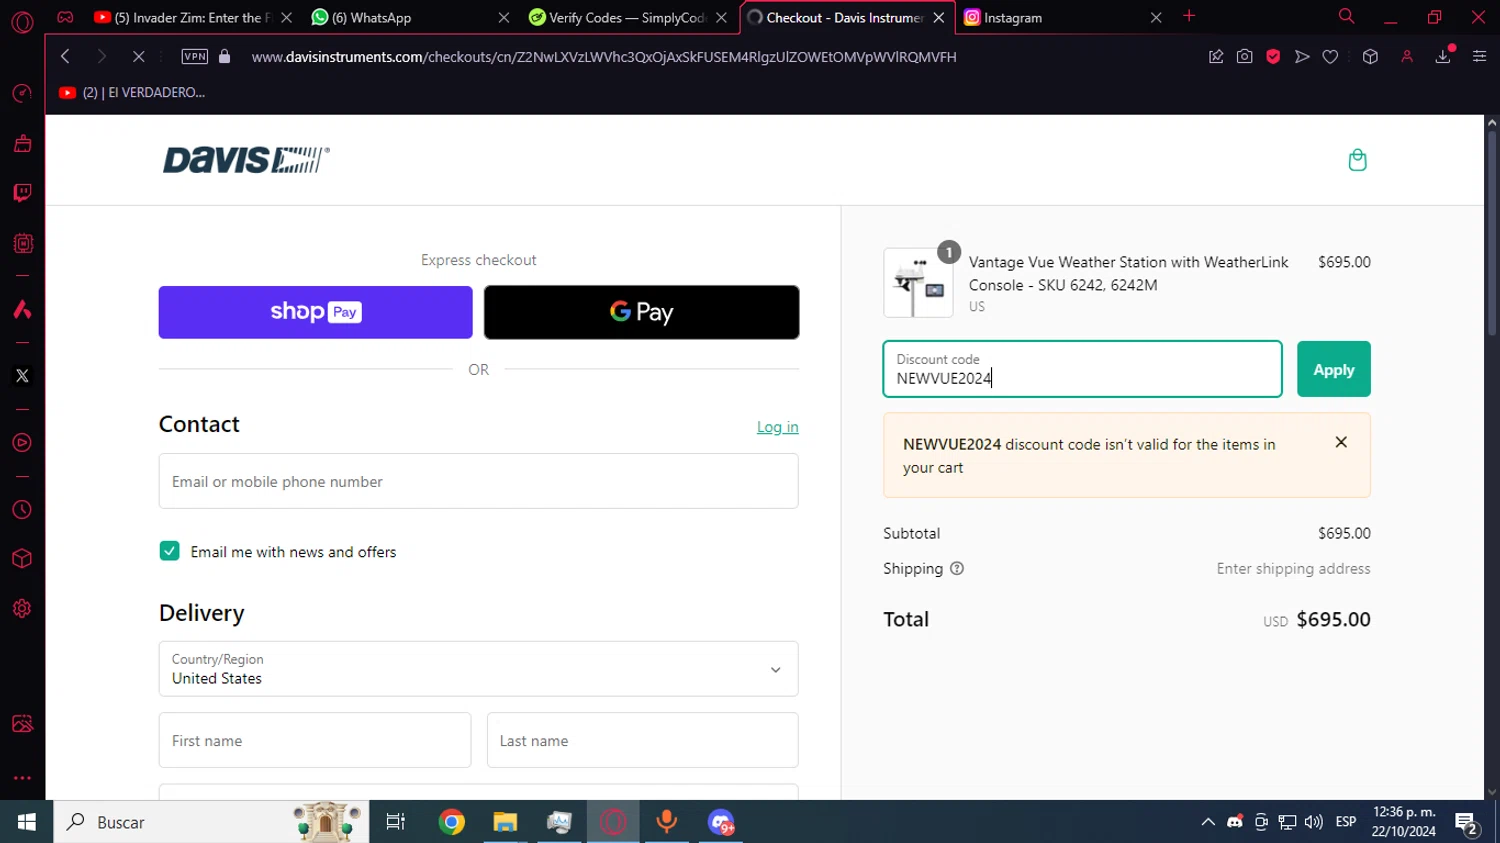This screenshot has width=1500, height=843.
Task: Open File Explorer from the taskbar
Action: 505,822
